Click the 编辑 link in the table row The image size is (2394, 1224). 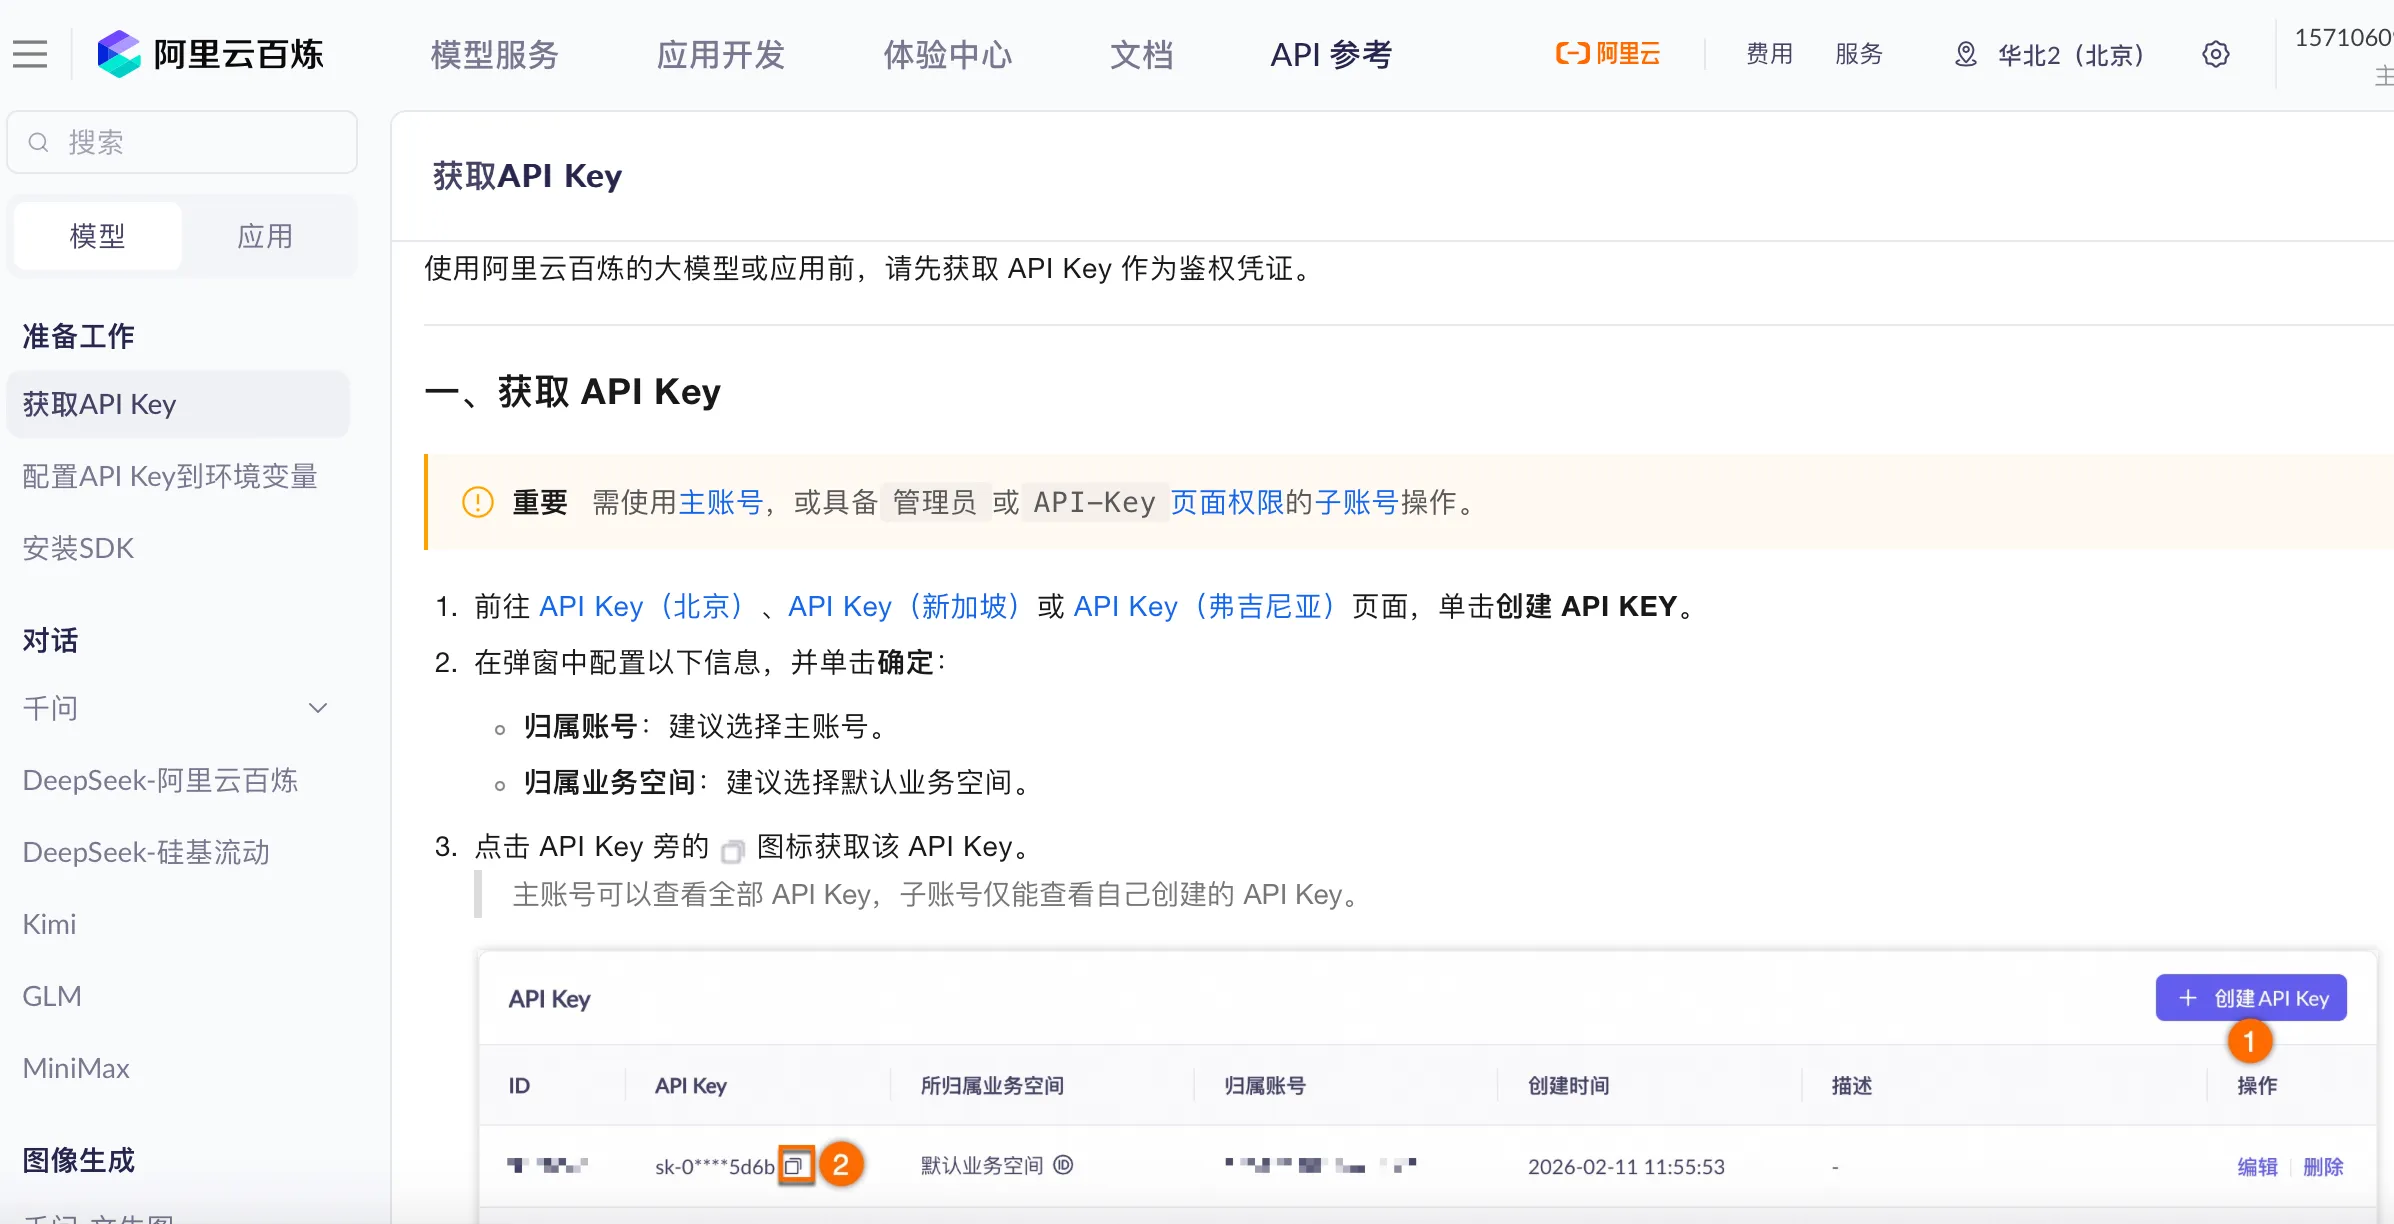(x=2257, y=1166)
